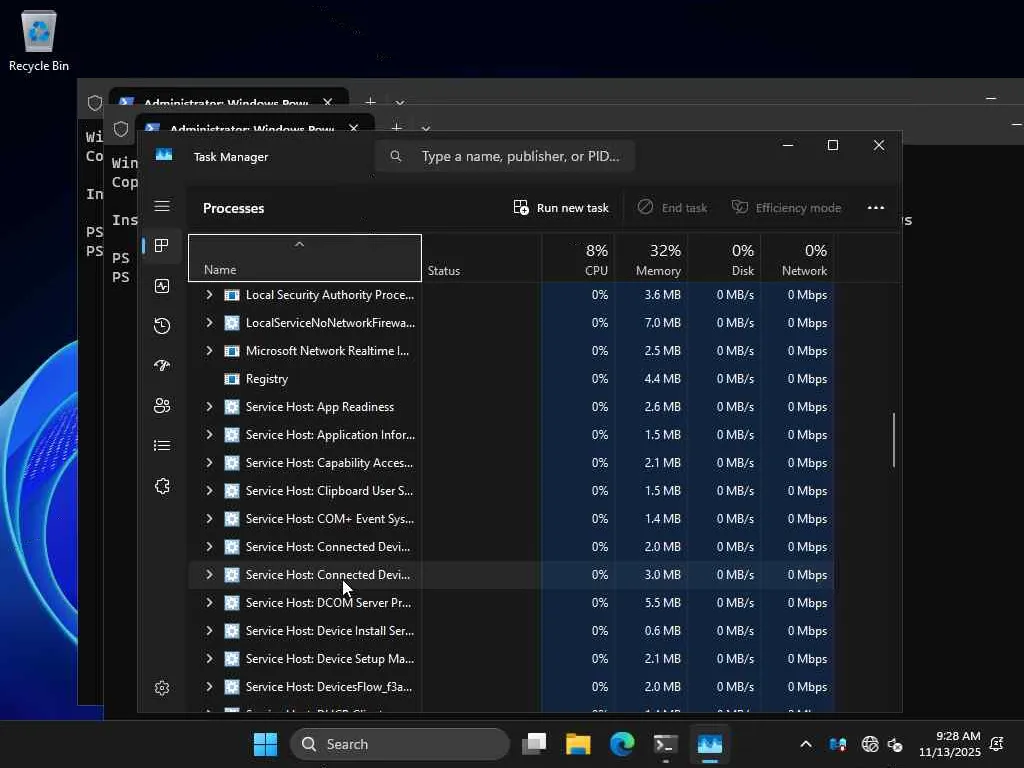Open Task View from the taskbar
The height and width of the screenshot is (768, 1024).
(534, 744)
